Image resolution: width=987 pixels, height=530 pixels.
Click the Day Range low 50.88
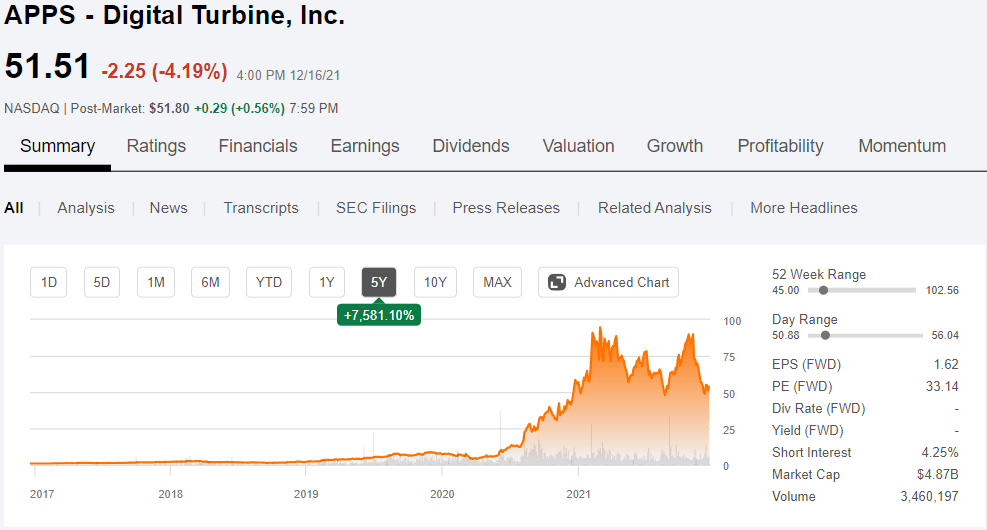point(786,335)
